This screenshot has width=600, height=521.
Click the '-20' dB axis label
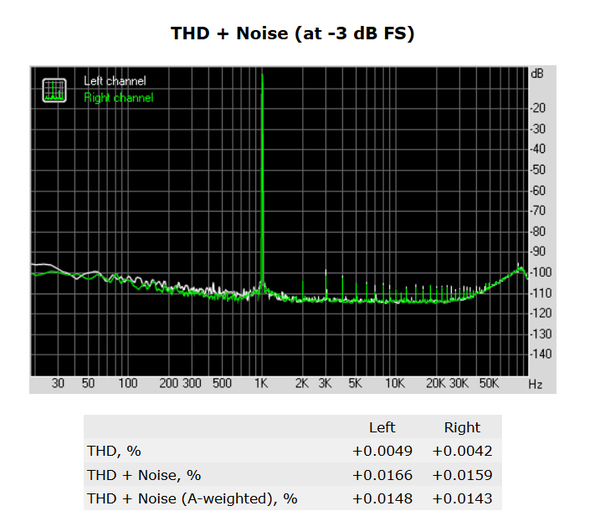(x=538, y=108)
